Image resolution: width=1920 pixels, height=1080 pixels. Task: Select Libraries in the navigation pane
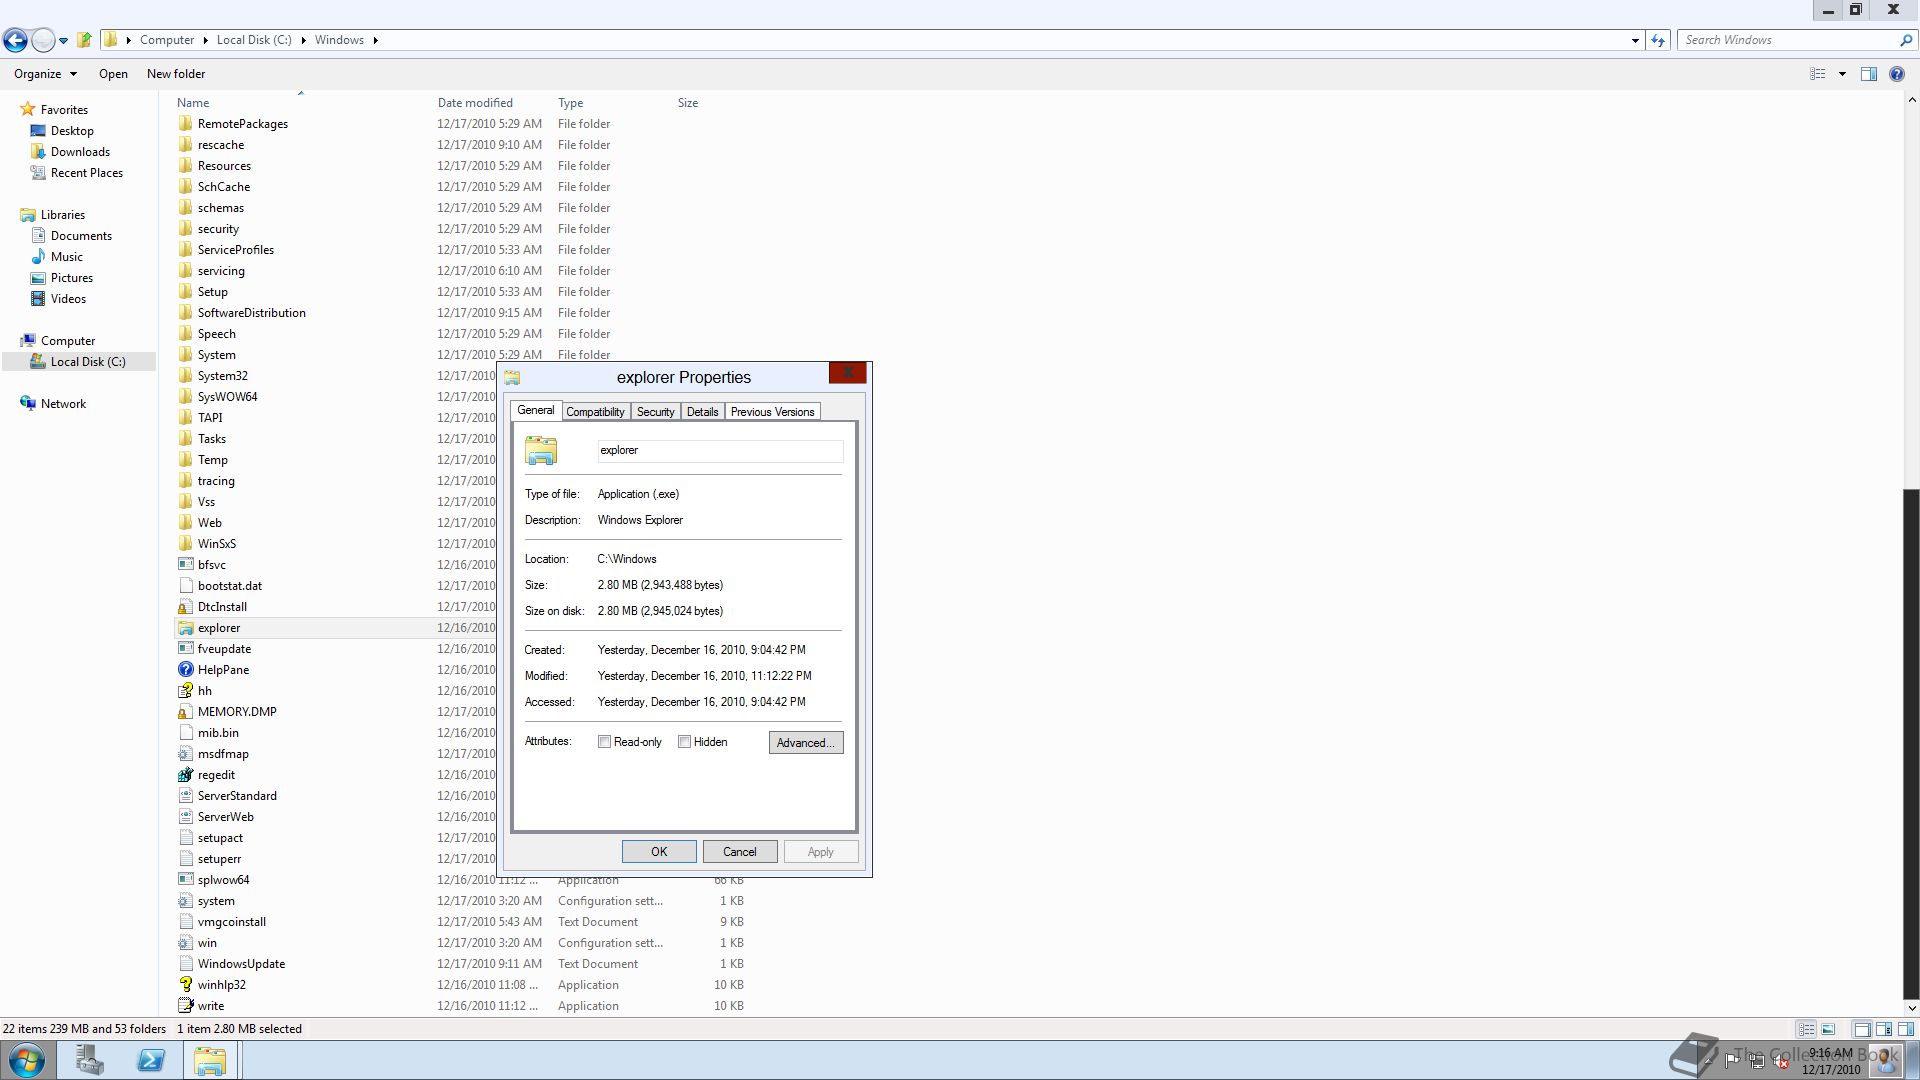(x=62, y=215)
